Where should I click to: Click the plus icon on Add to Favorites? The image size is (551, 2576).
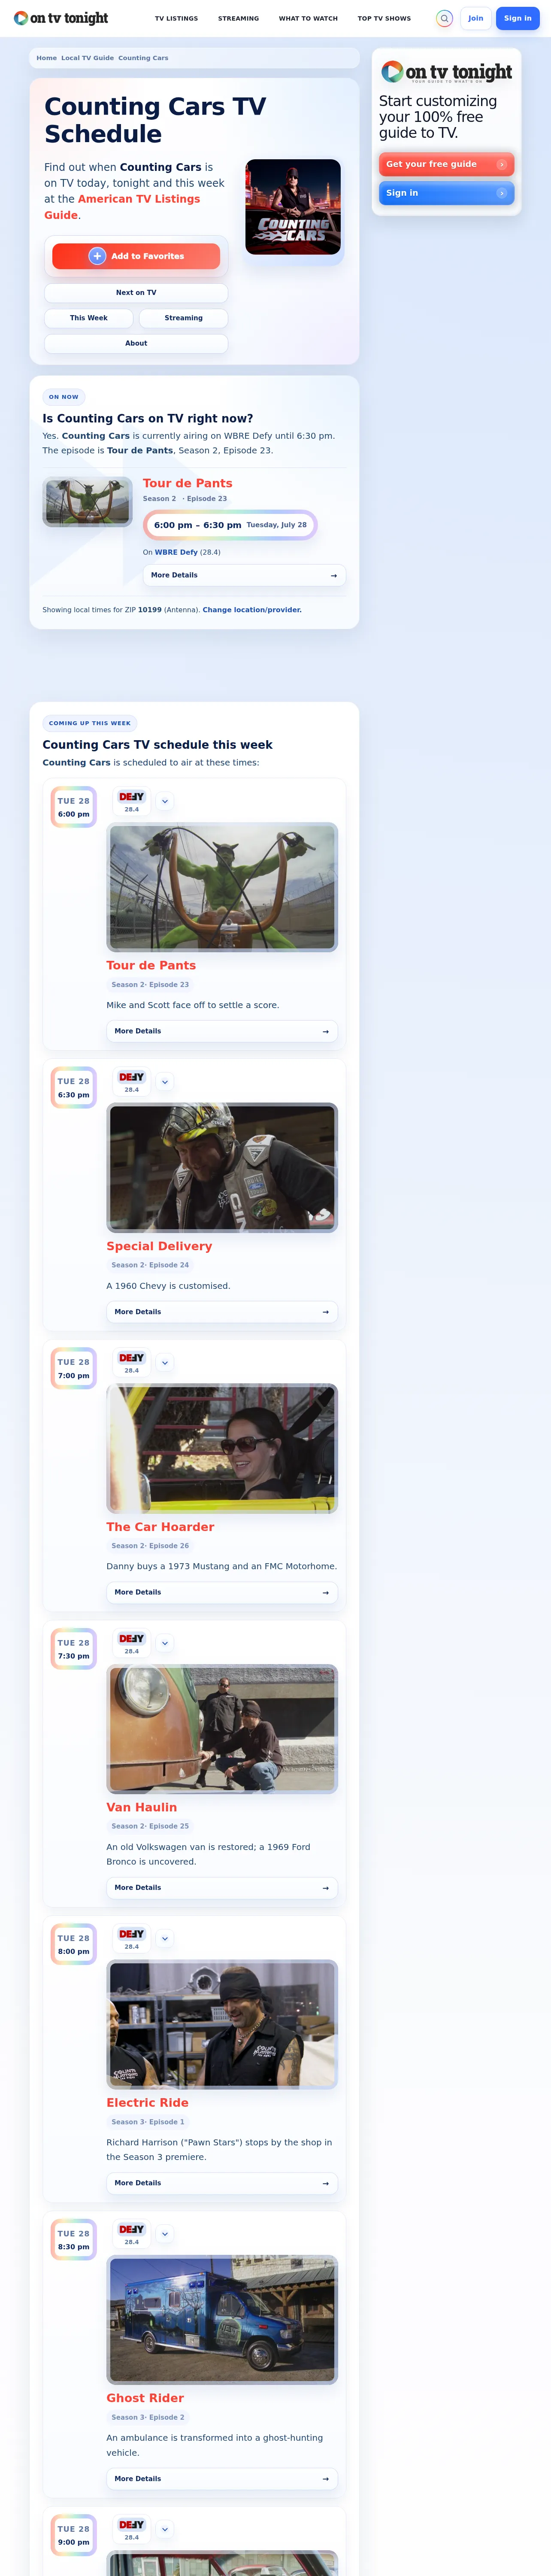point(97,256)
